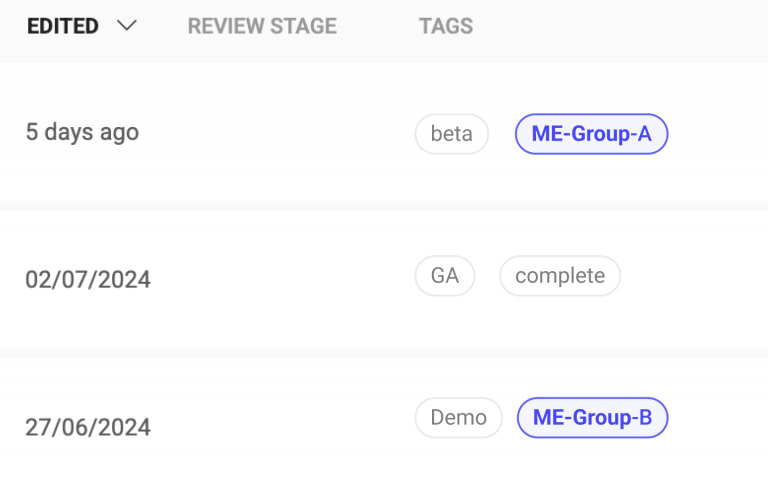
Task: Click the complete tag chip
Action: point(560,276)
